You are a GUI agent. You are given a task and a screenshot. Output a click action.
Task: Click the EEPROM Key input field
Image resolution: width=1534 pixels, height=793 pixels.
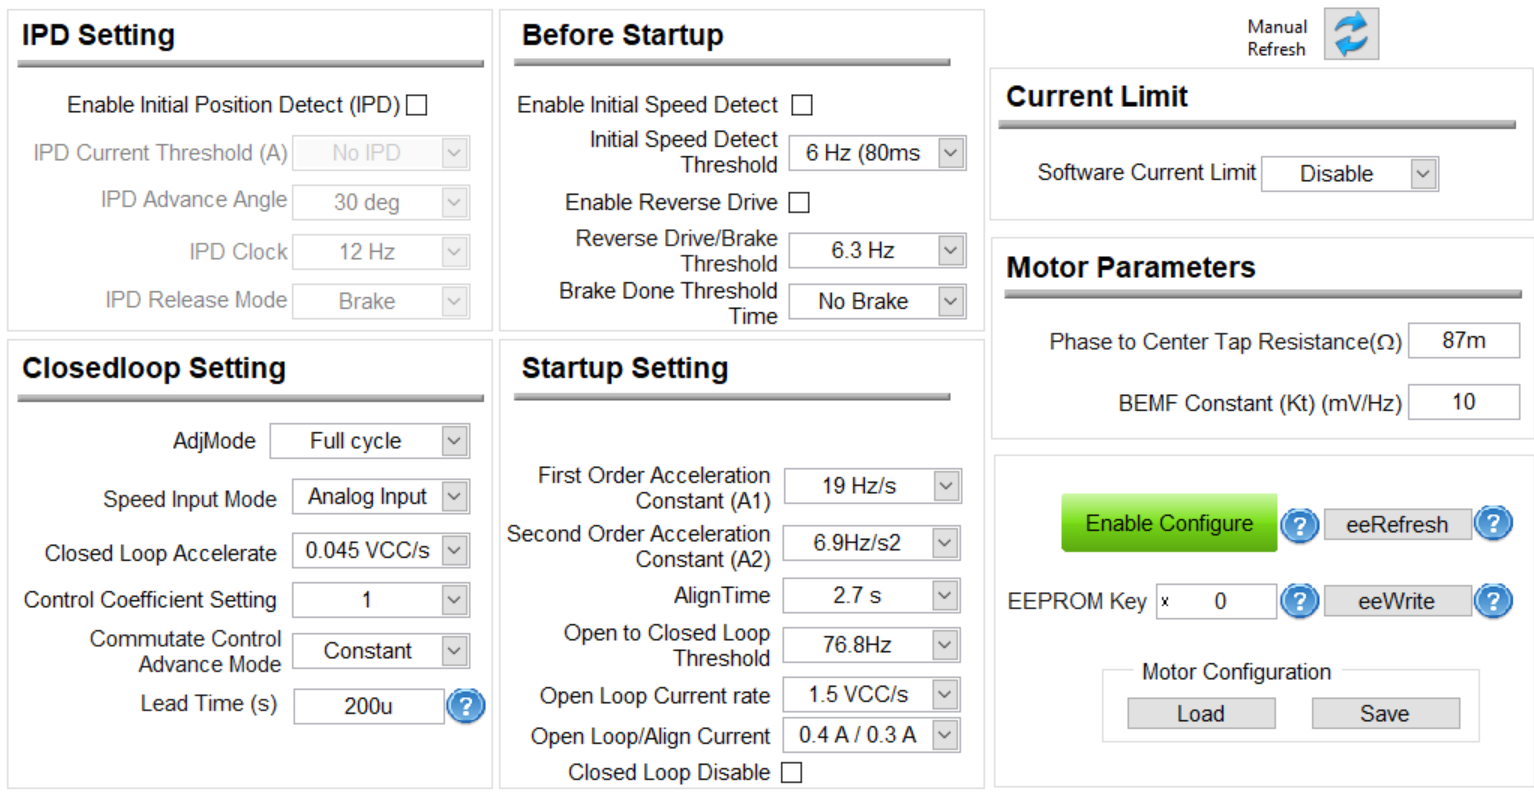(x=1217, y=601)
